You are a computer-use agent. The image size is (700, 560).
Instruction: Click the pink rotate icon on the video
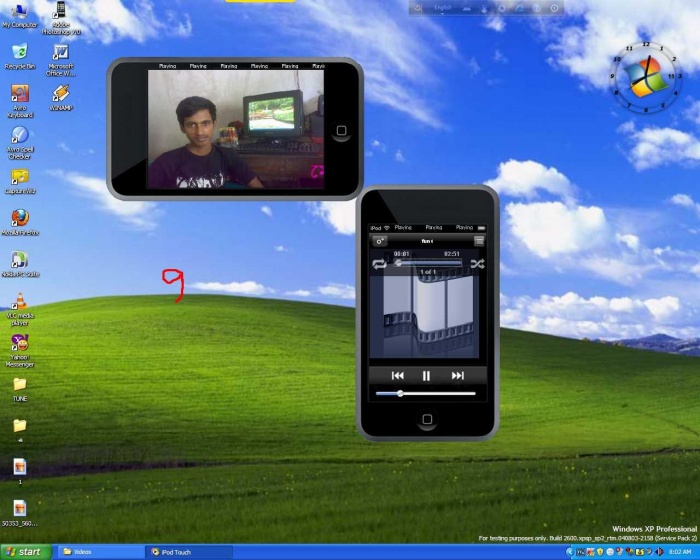click(x=317, y=171)
